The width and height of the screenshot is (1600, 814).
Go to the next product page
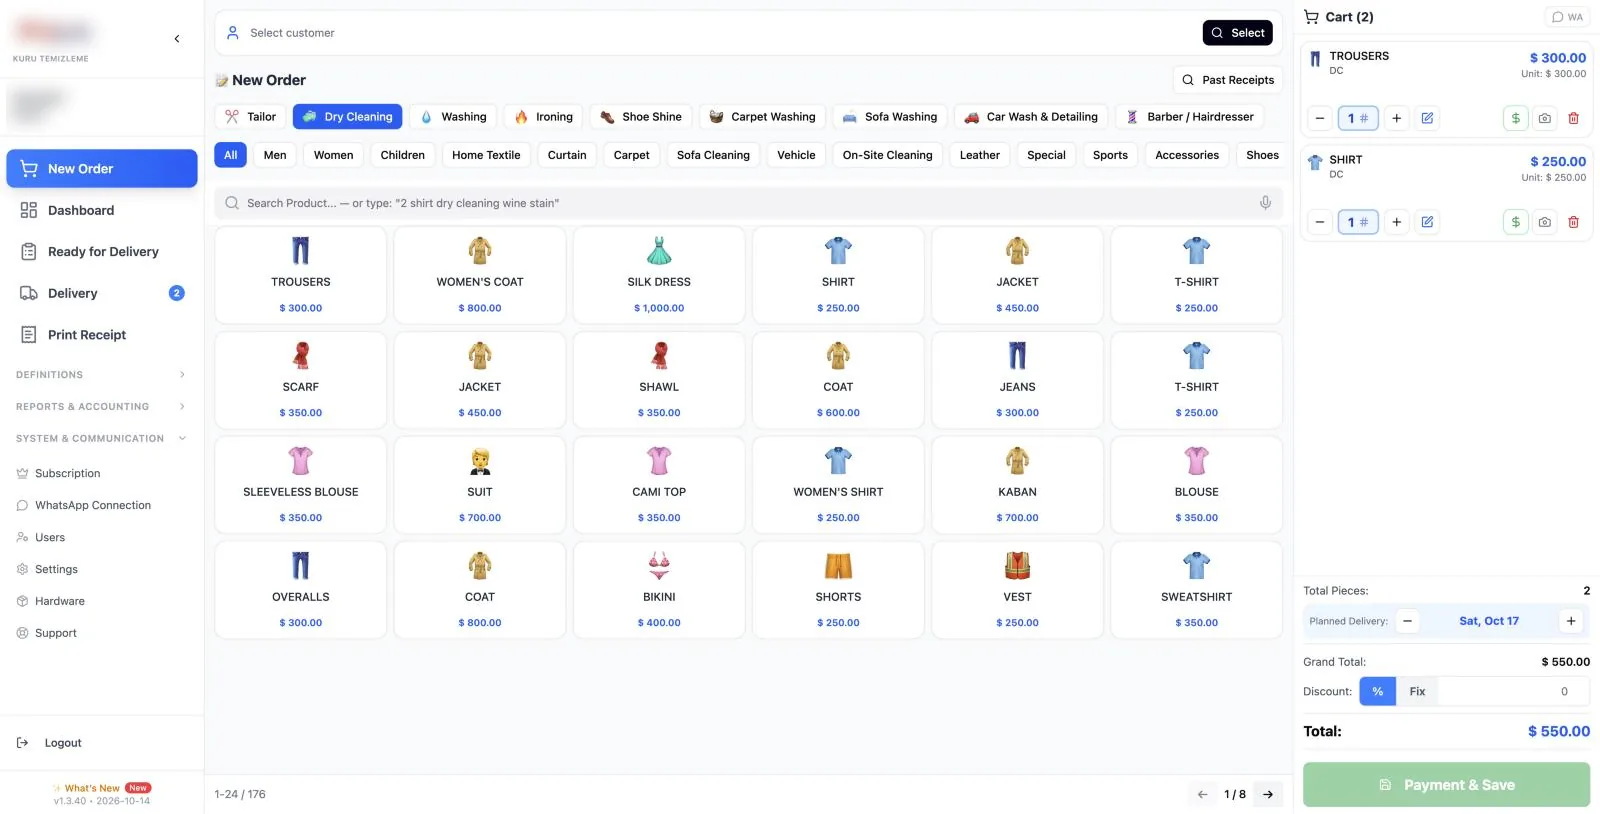1268,794
